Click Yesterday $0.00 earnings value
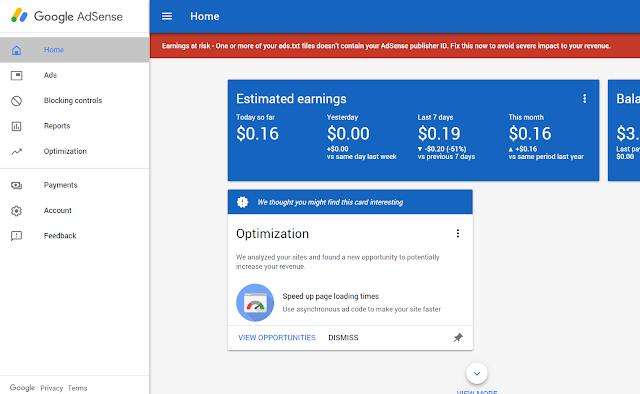Image resolution: width=640 pixels, height=394 pixels. 348,134
